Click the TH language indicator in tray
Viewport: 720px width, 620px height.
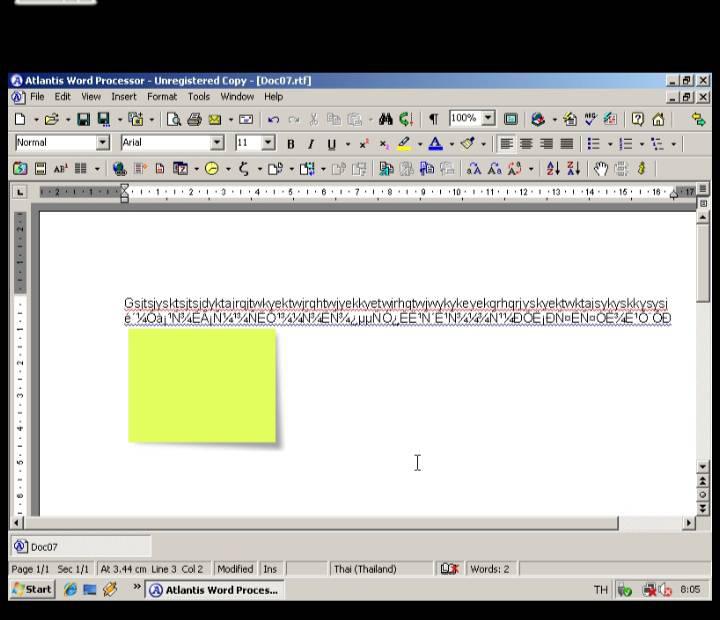pos(601,590)
